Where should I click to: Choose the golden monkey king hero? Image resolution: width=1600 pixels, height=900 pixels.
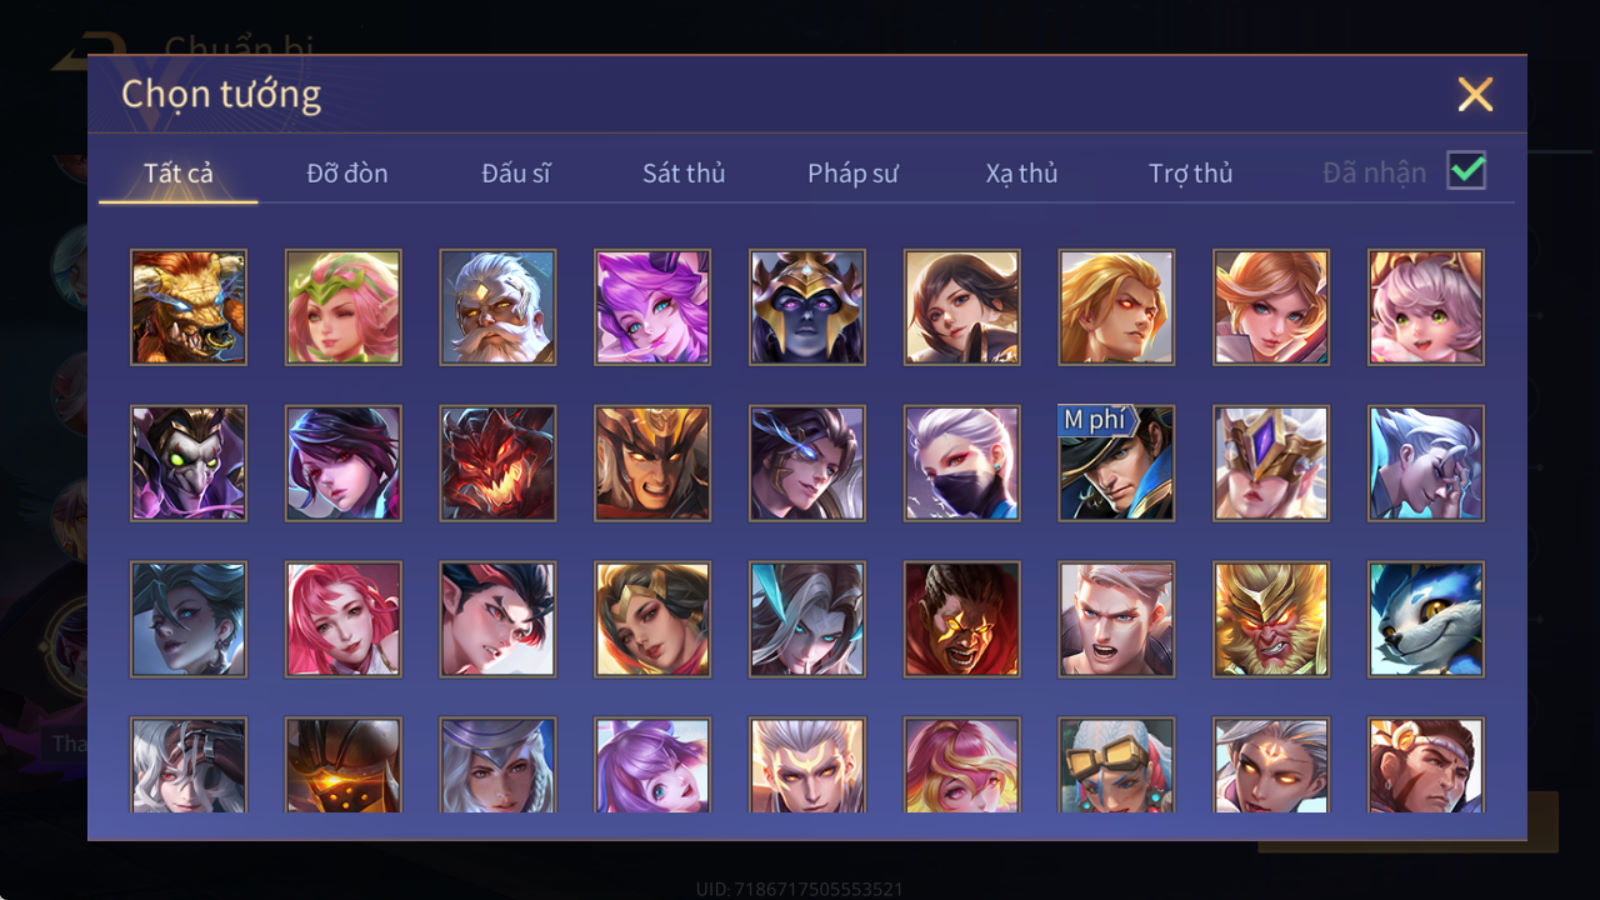pos(1270,619)
